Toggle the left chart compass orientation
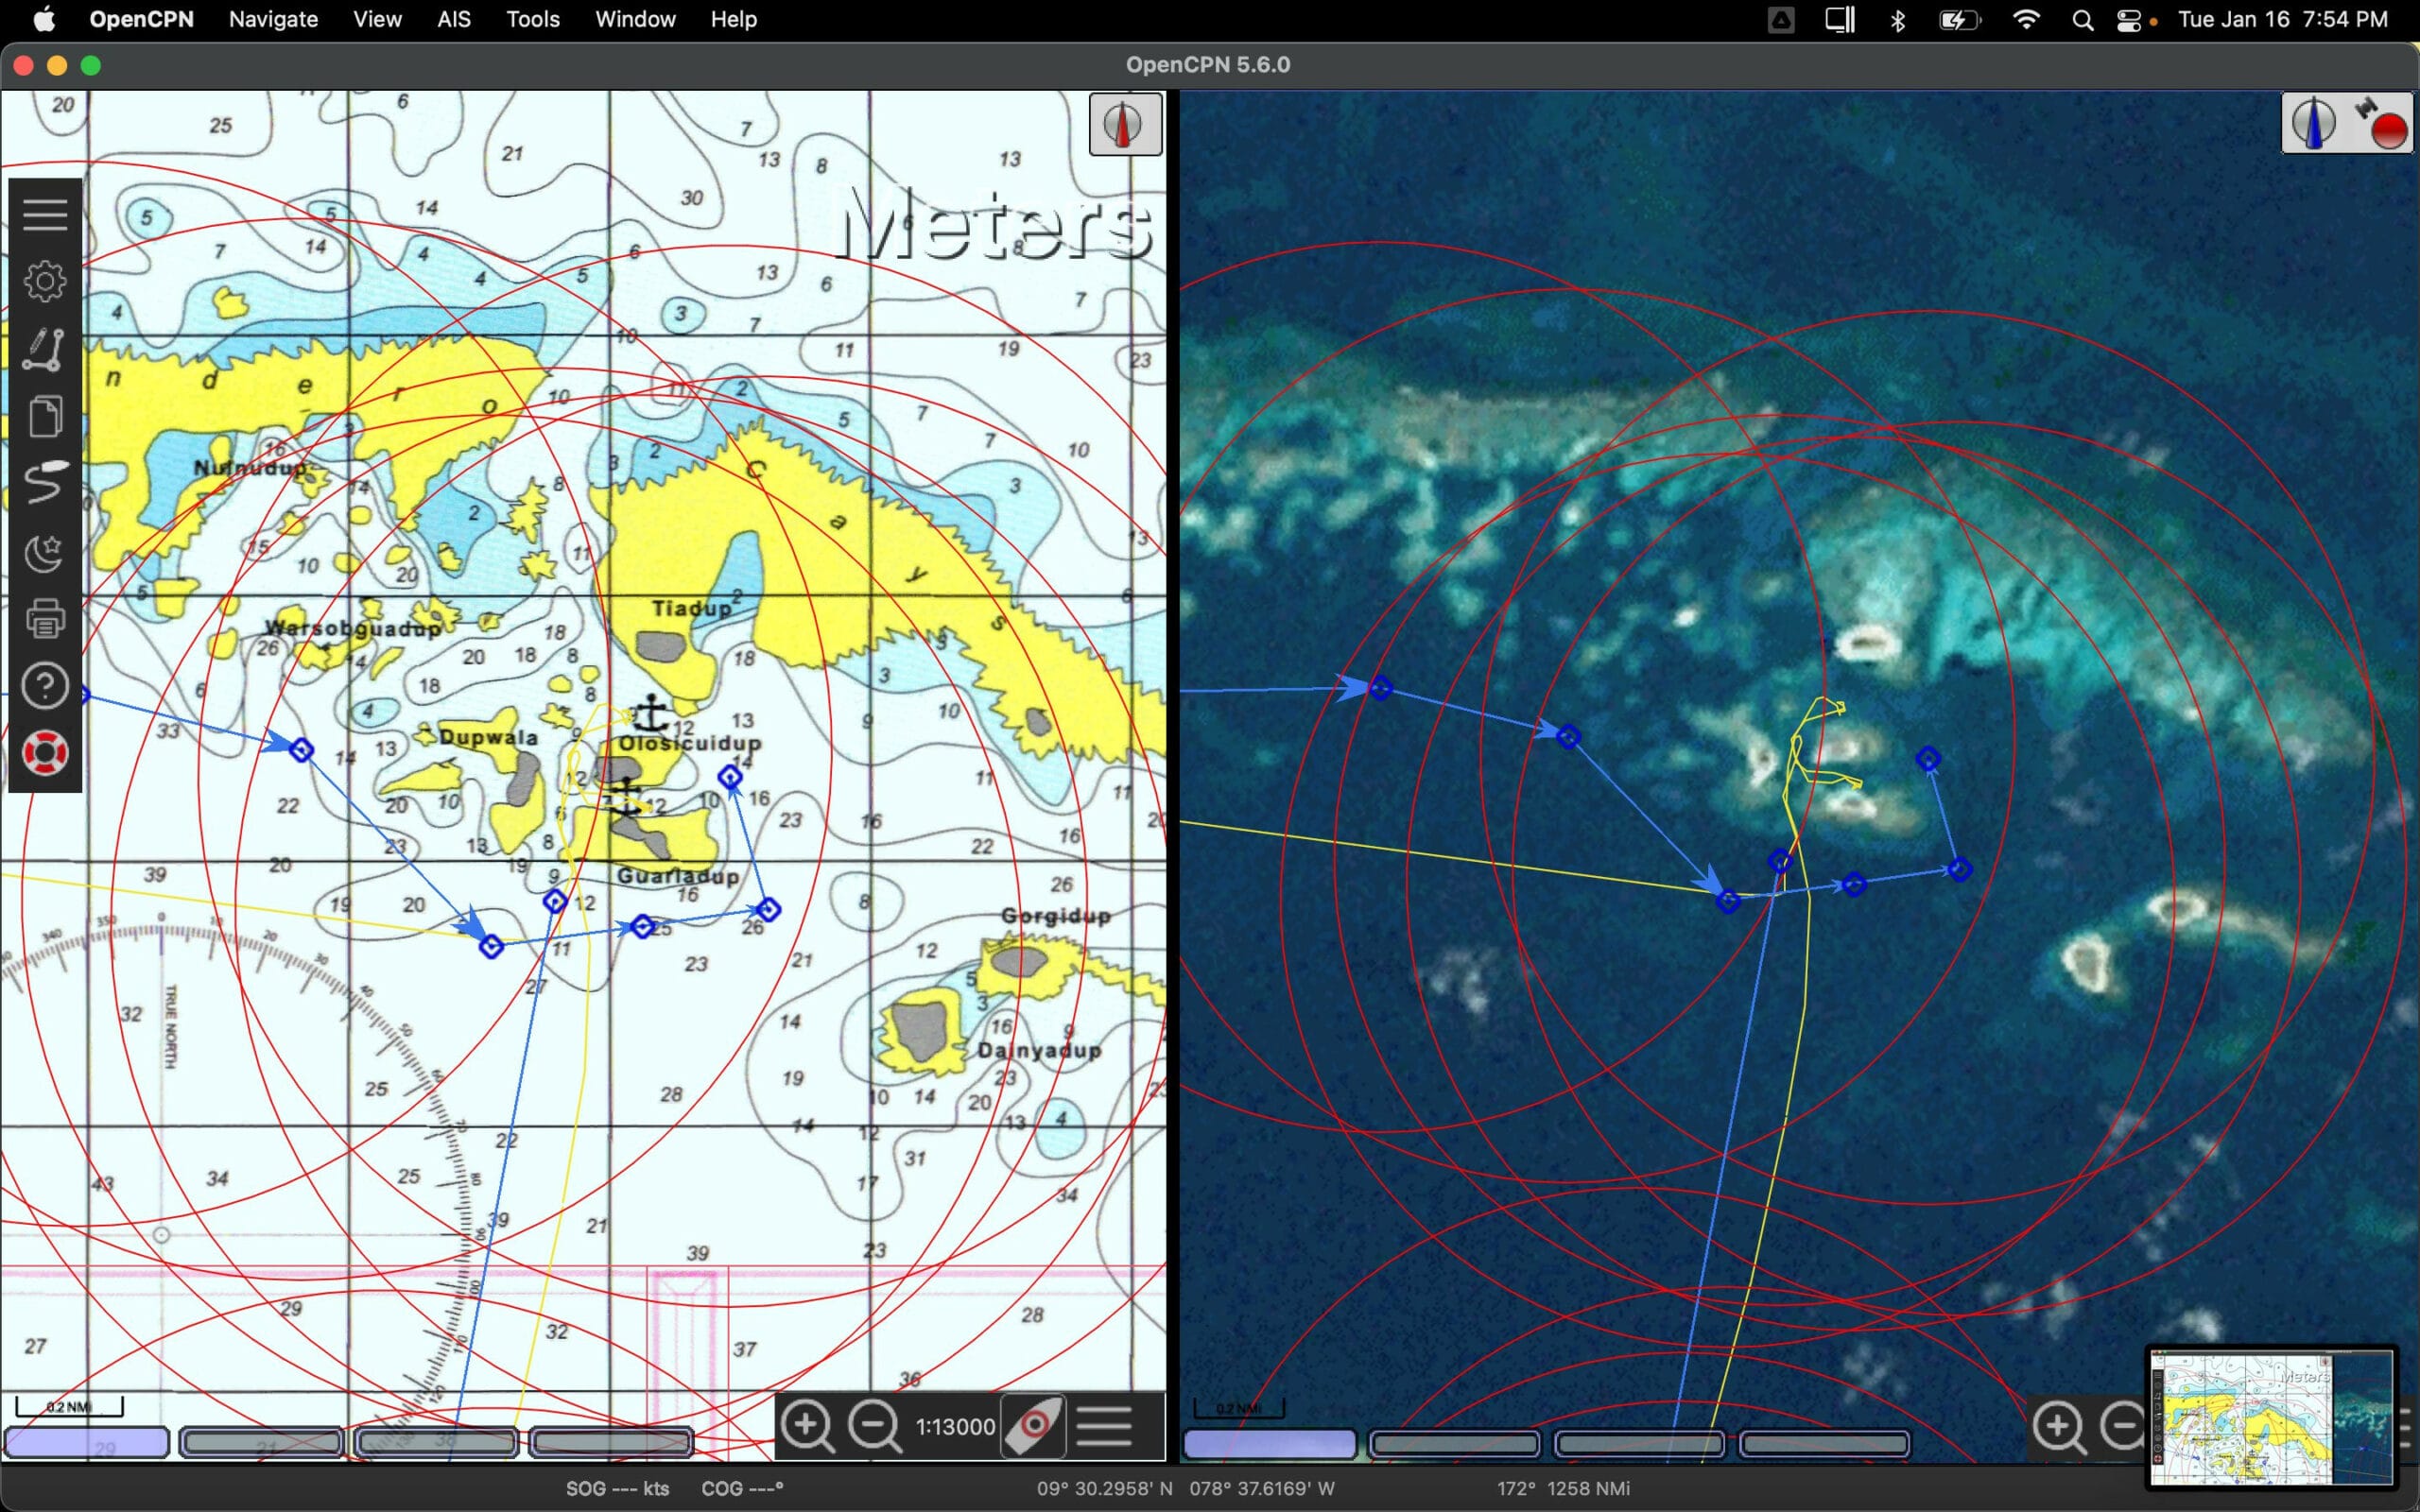 [x=1124, y=125]
